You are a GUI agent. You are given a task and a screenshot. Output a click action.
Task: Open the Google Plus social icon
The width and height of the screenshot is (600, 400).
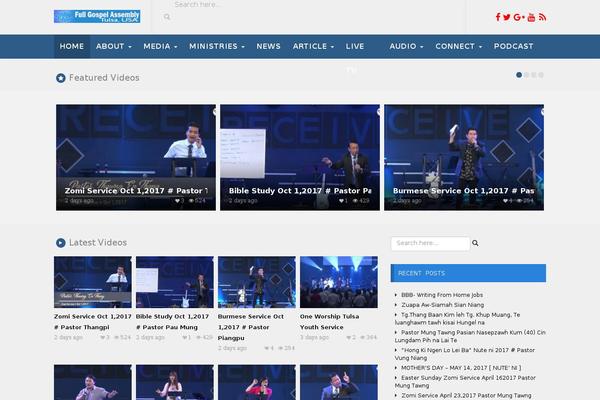[x=519, y=17]
